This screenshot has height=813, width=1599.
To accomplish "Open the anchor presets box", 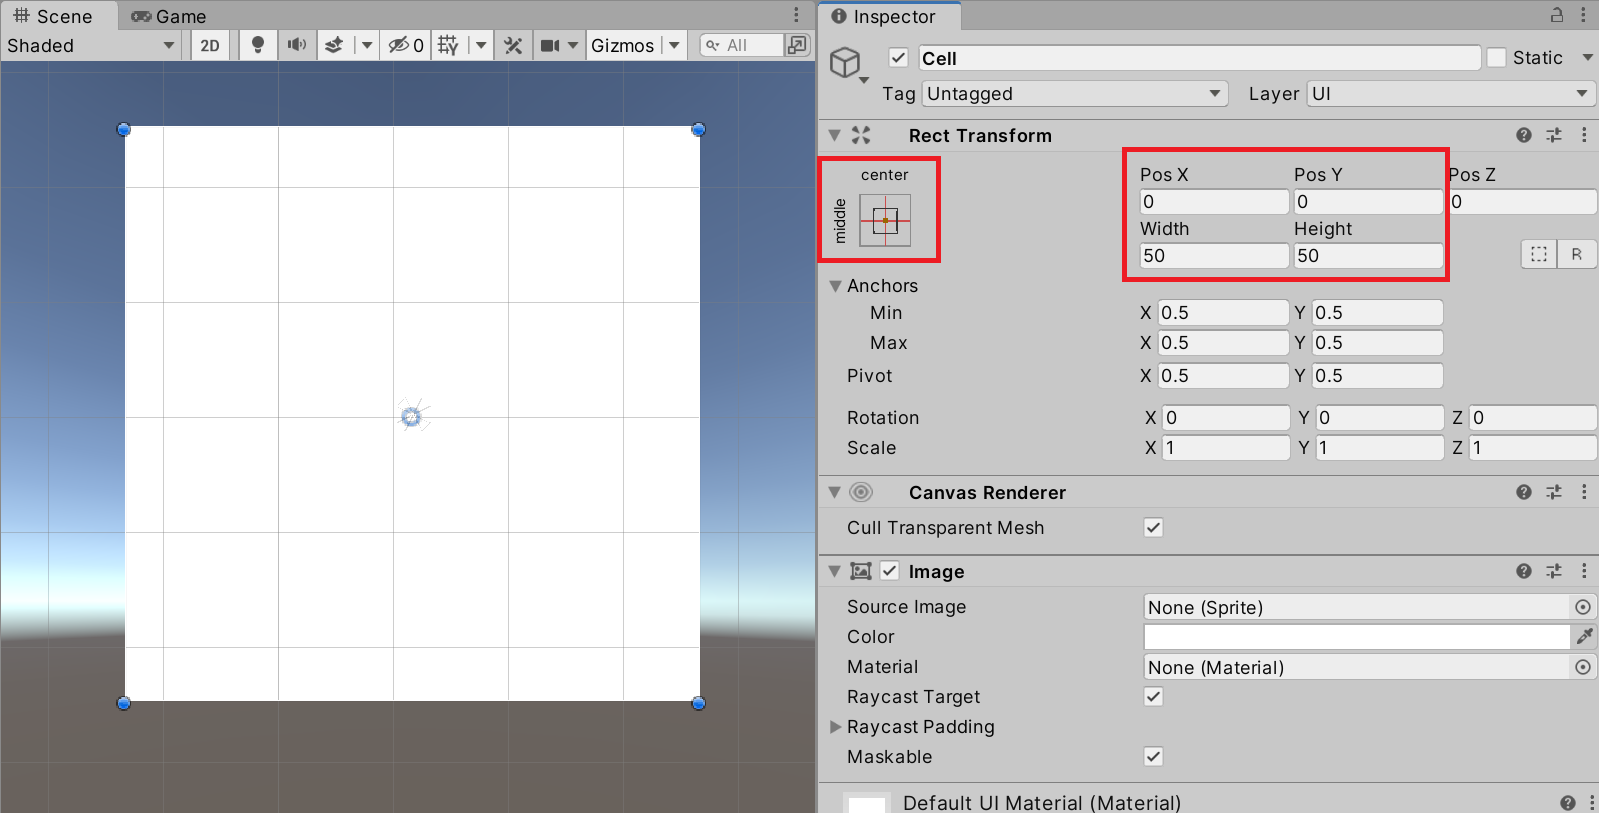I will click(x=885, y=220).
